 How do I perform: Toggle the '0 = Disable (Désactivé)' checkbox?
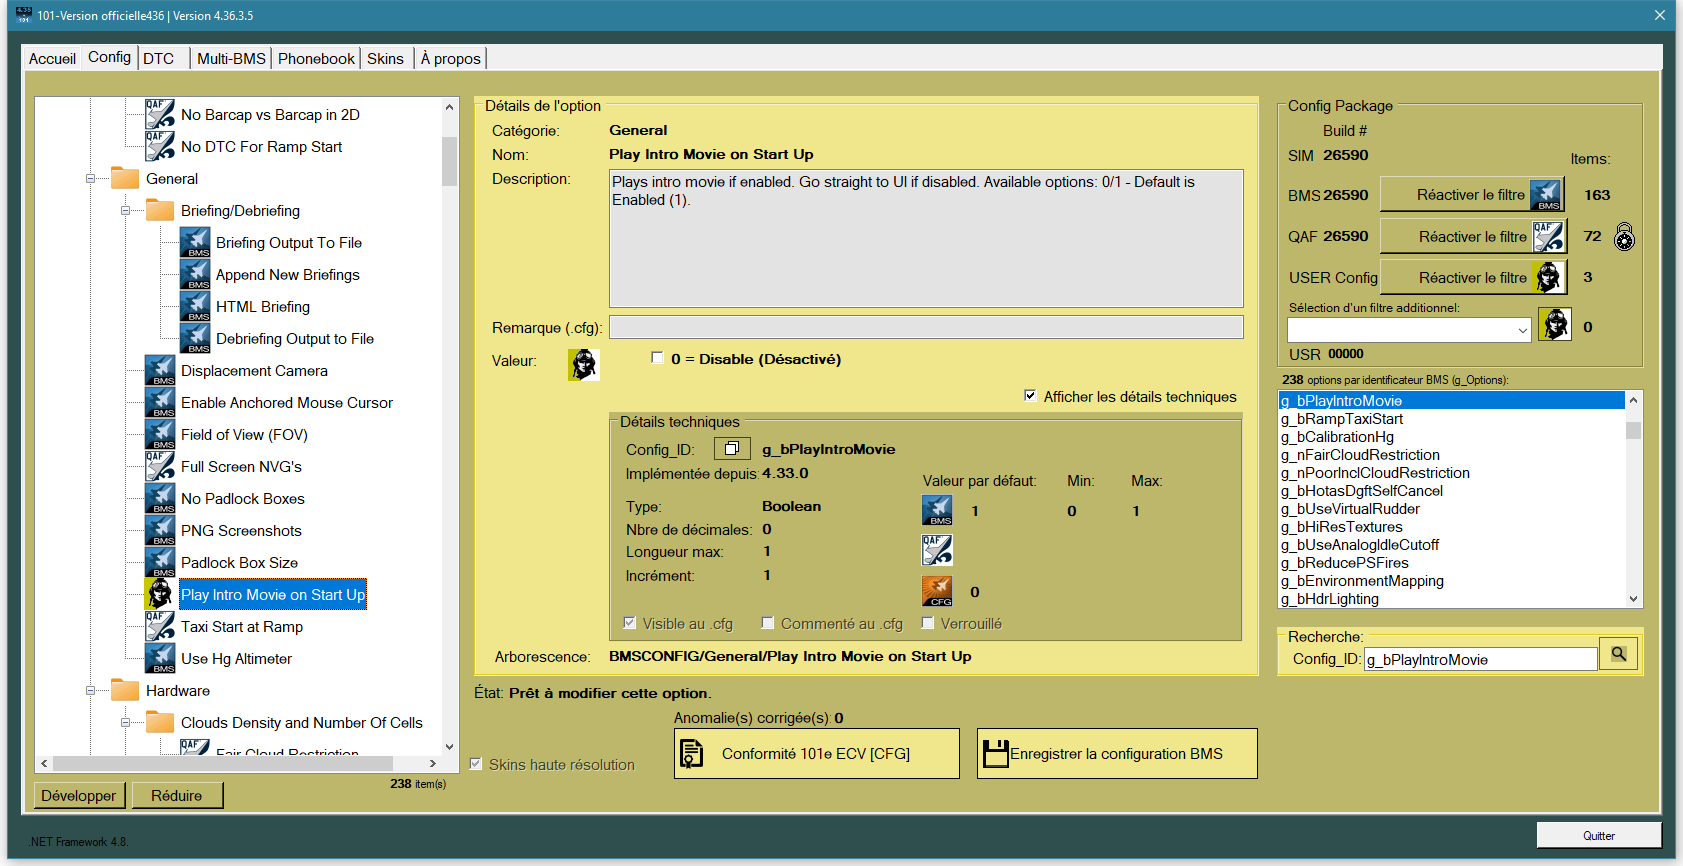coord(657,358)
